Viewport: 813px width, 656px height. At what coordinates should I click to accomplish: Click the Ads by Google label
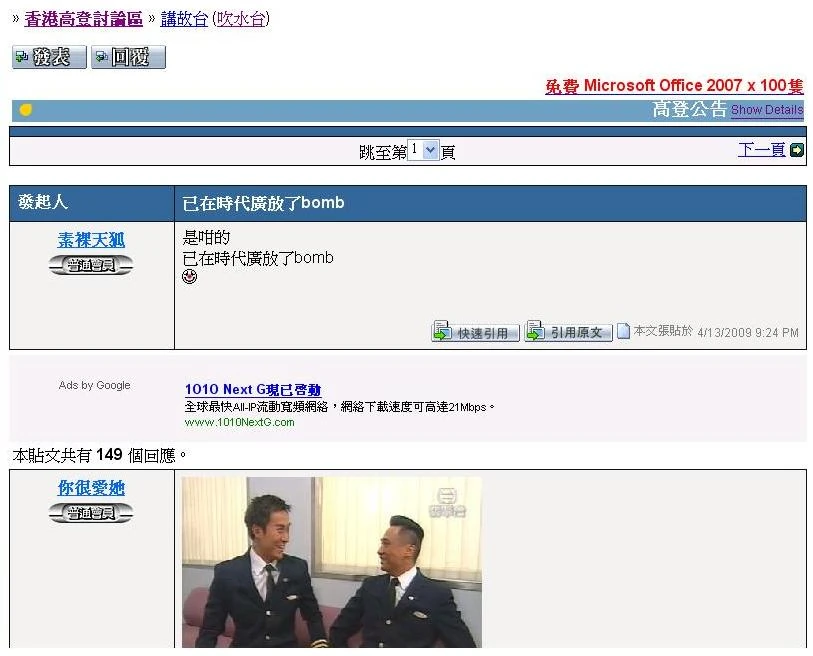(94, 385)
